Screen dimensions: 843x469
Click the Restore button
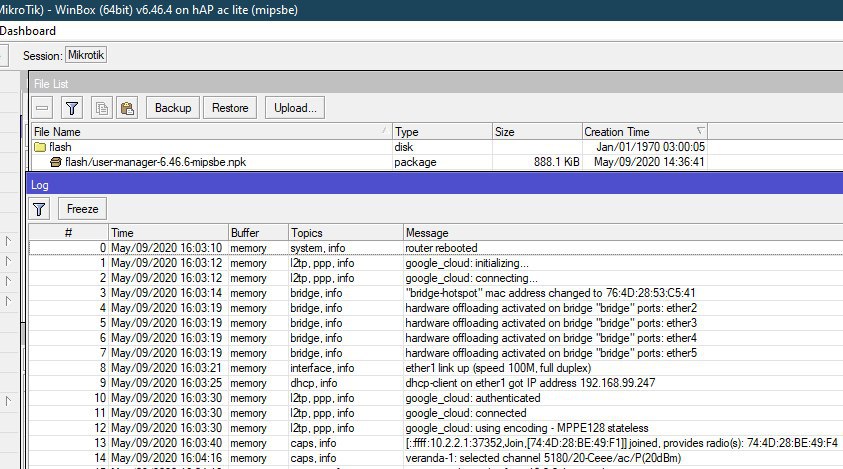pos(230,108)
